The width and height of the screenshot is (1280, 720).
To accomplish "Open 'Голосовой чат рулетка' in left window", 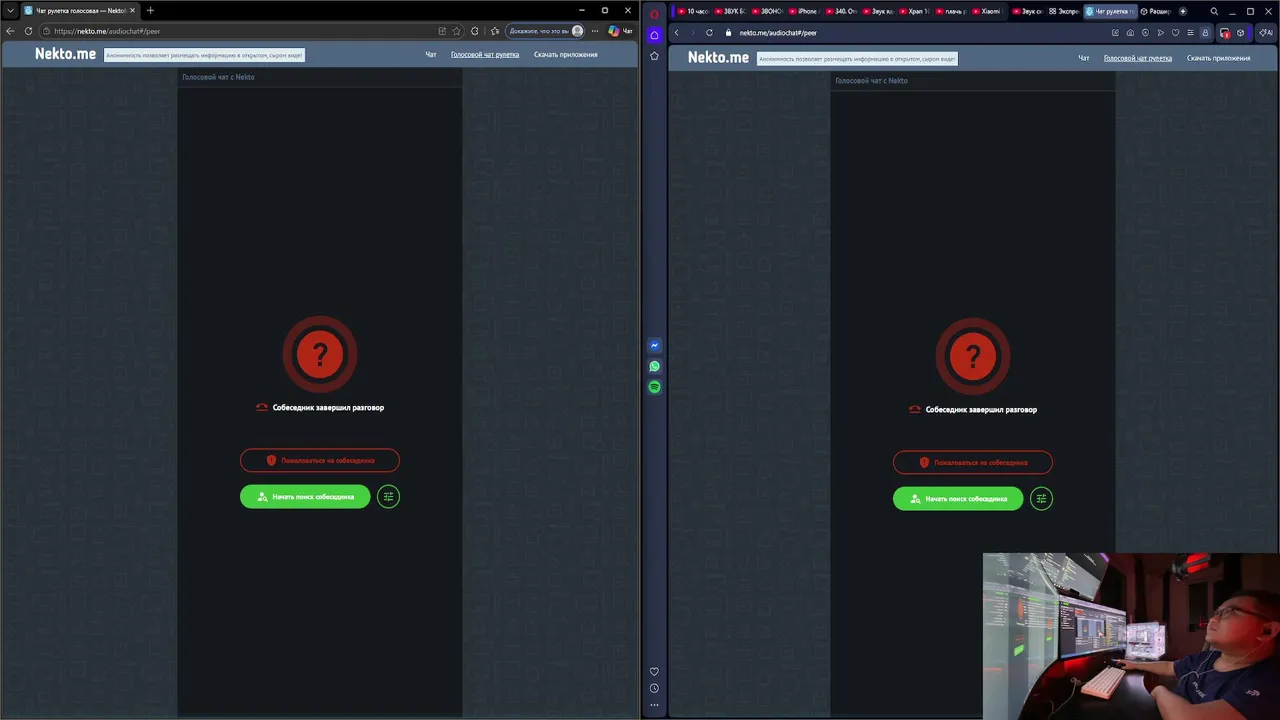I will [x=485, y=55].
